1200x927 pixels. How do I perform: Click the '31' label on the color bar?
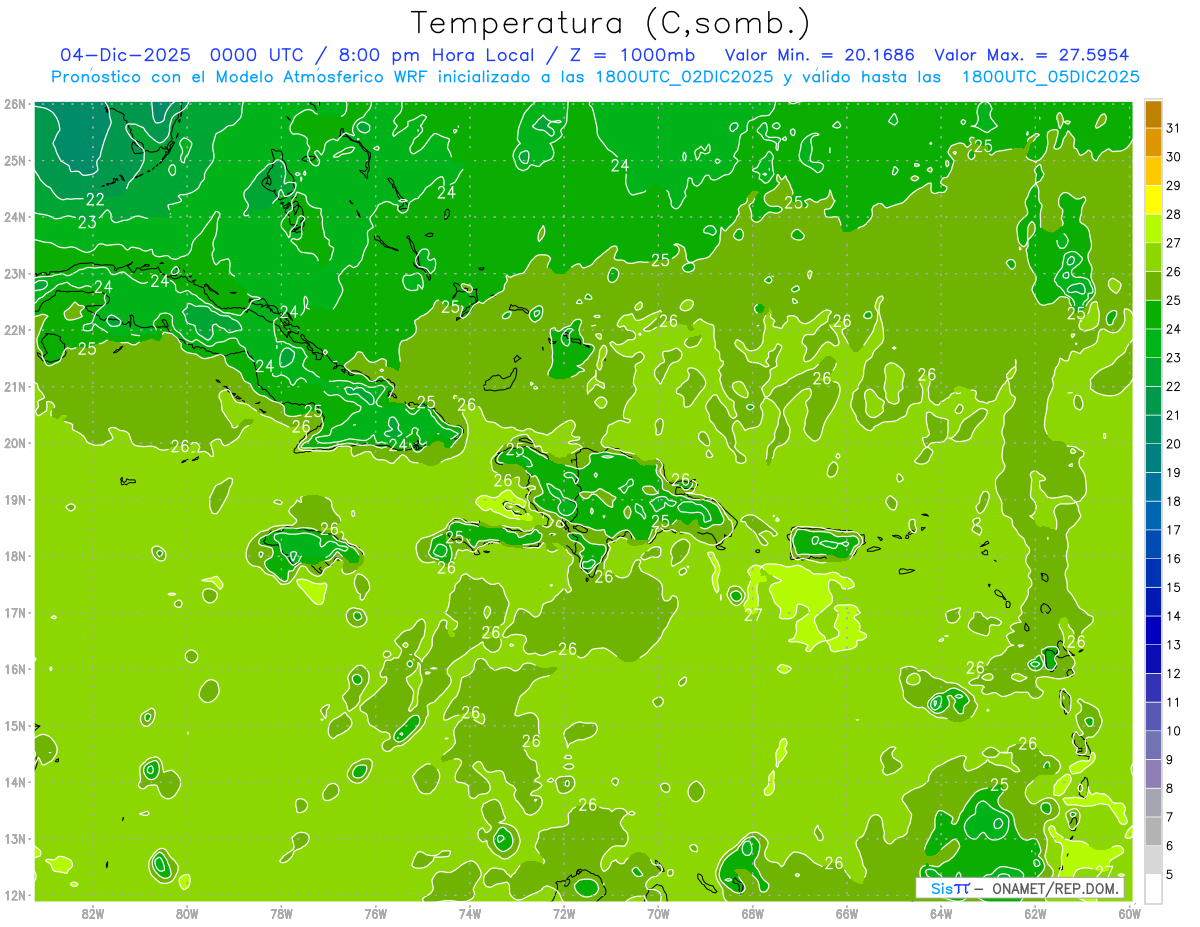(x=1173, y=127)
